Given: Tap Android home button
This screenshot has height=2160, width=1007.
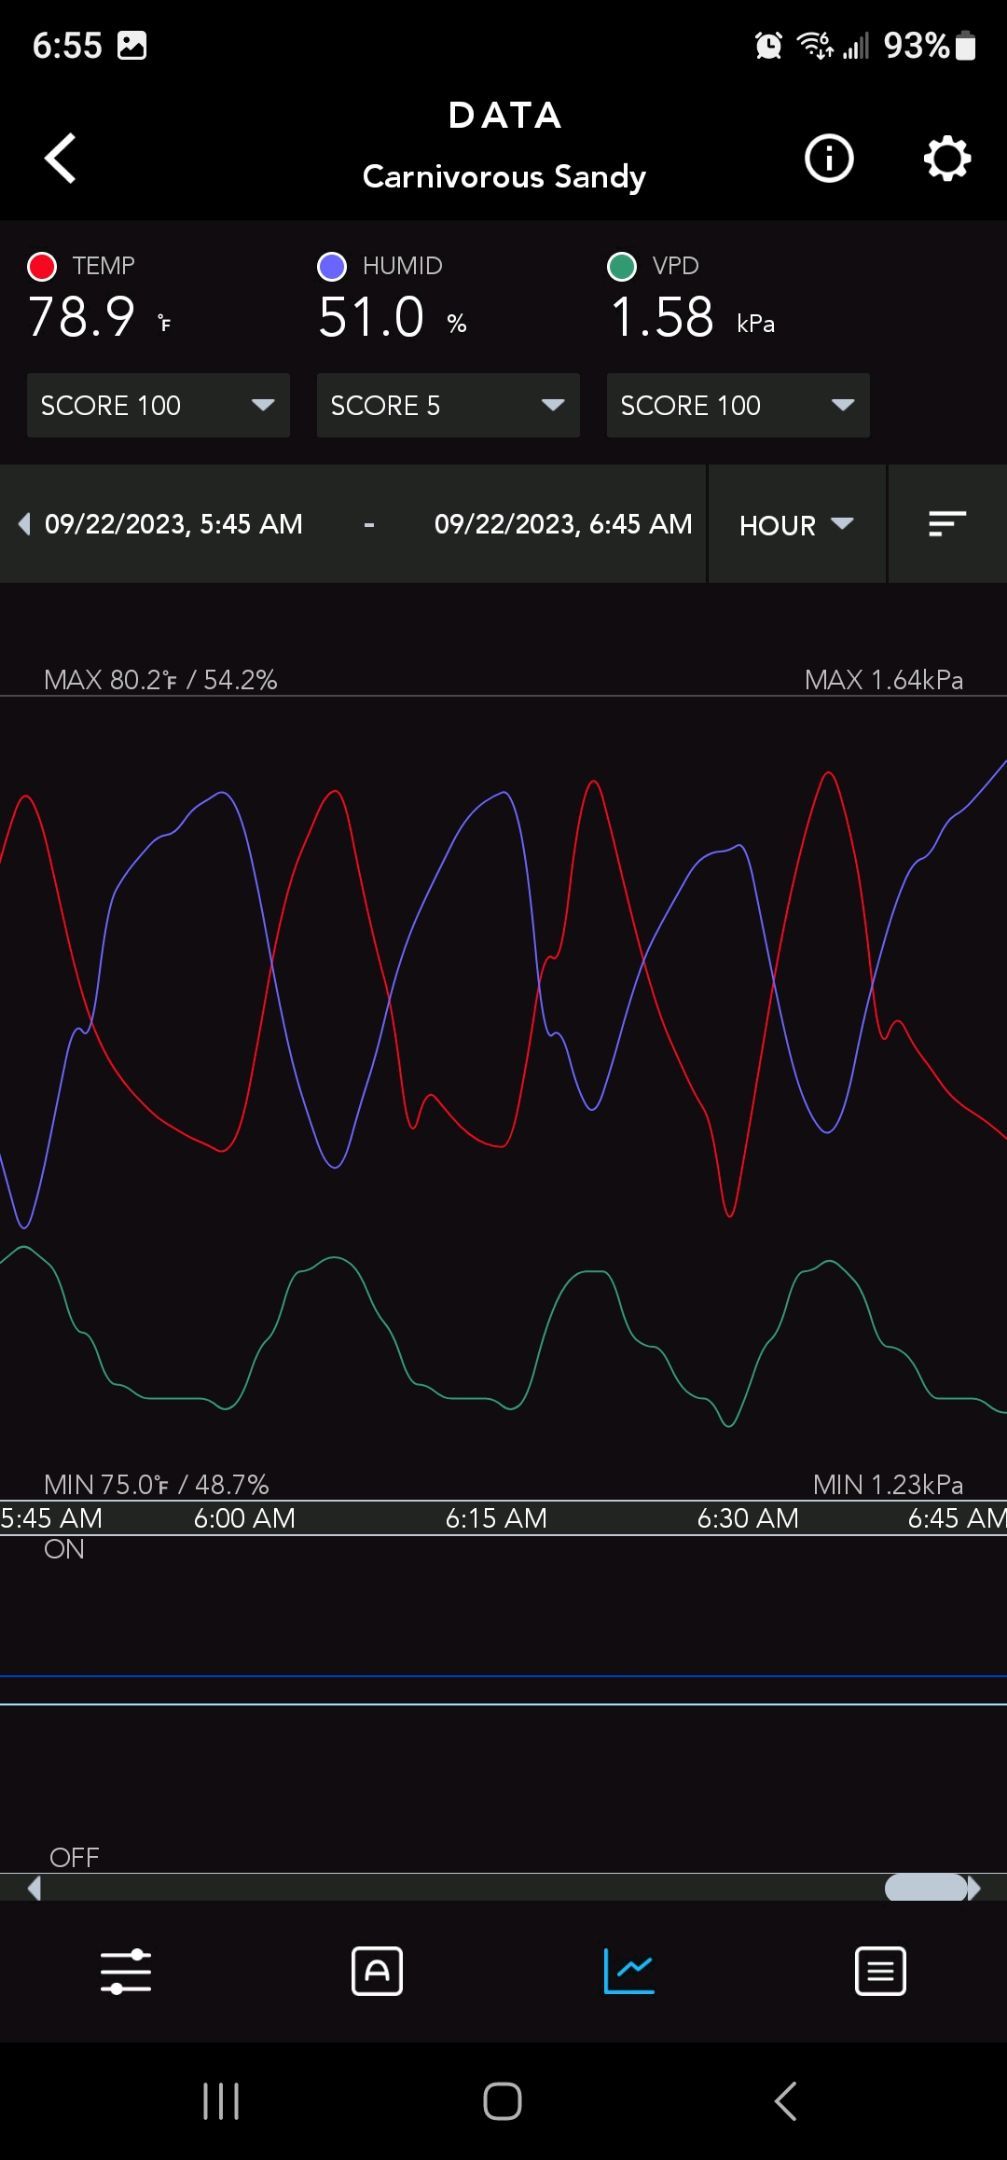Looking at the screenshot, I should 503,2101.
